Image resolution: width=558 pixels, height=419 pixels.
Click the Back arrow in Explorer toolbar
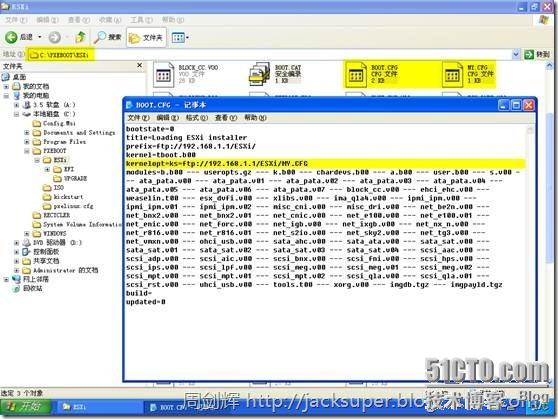pyautogui.click(x=11, y=37)
